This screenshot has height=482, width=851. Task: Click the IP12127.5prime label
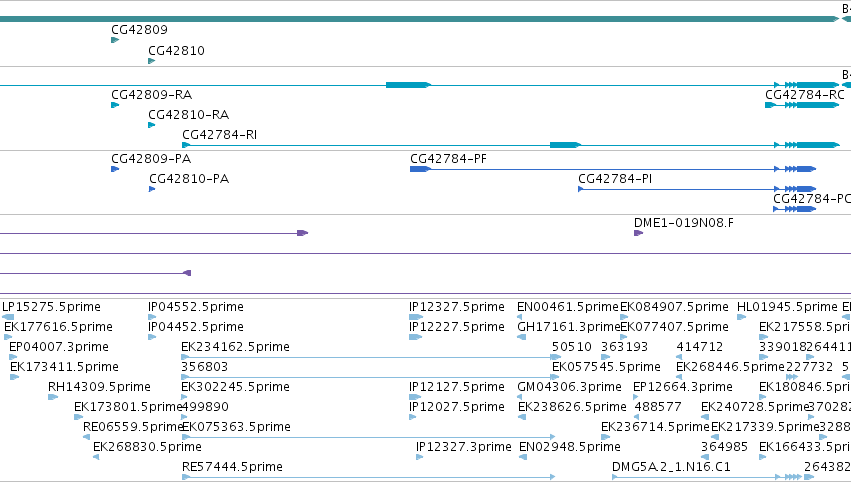pyautogui.click(x=457, y=387)
